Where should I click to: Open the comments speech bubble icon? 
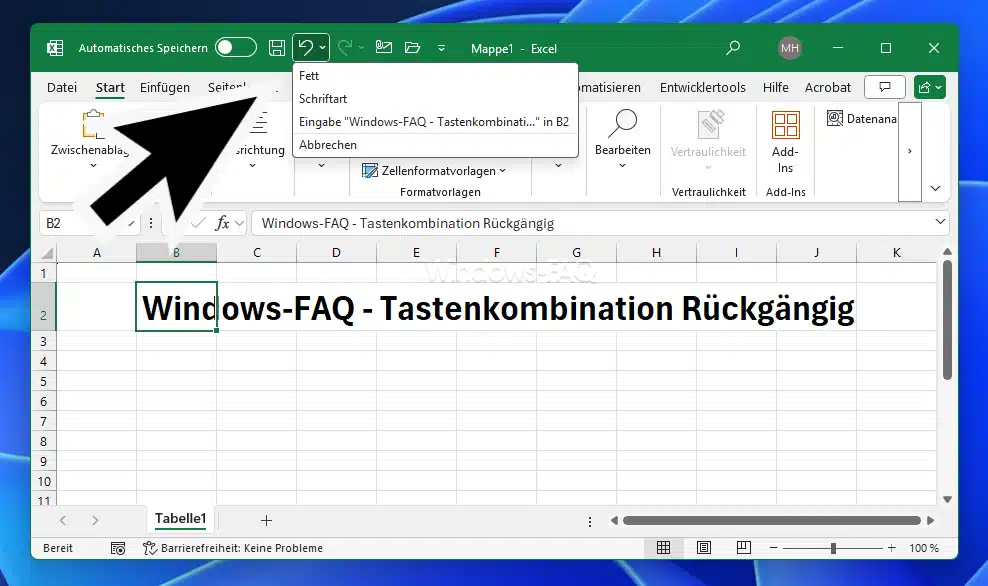point(884,88)
